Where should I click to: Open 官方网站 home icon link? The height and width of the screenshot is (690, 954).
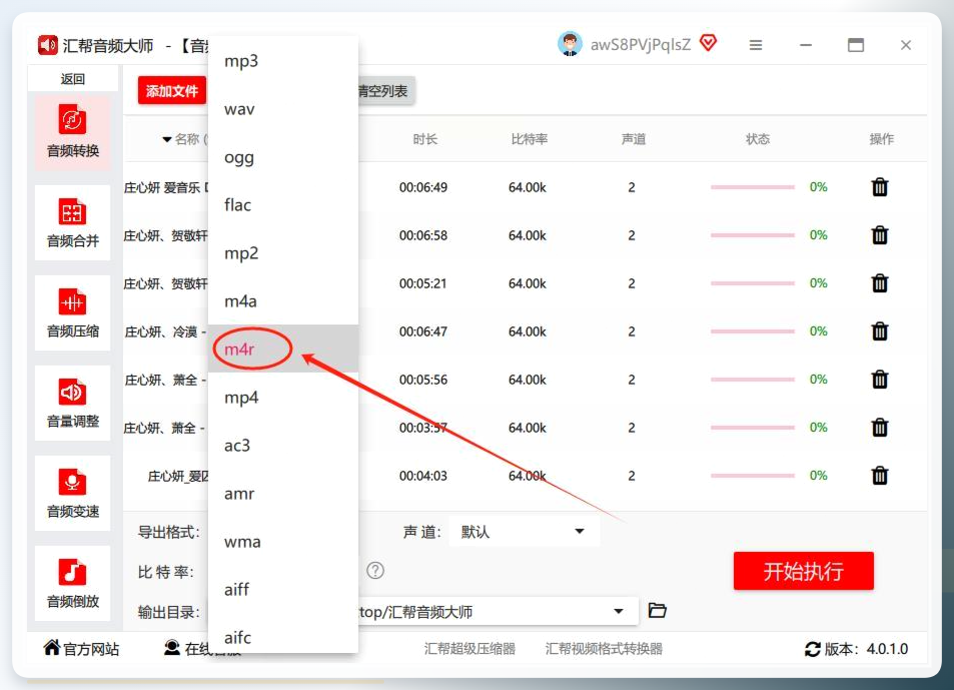tap(52, 647)
